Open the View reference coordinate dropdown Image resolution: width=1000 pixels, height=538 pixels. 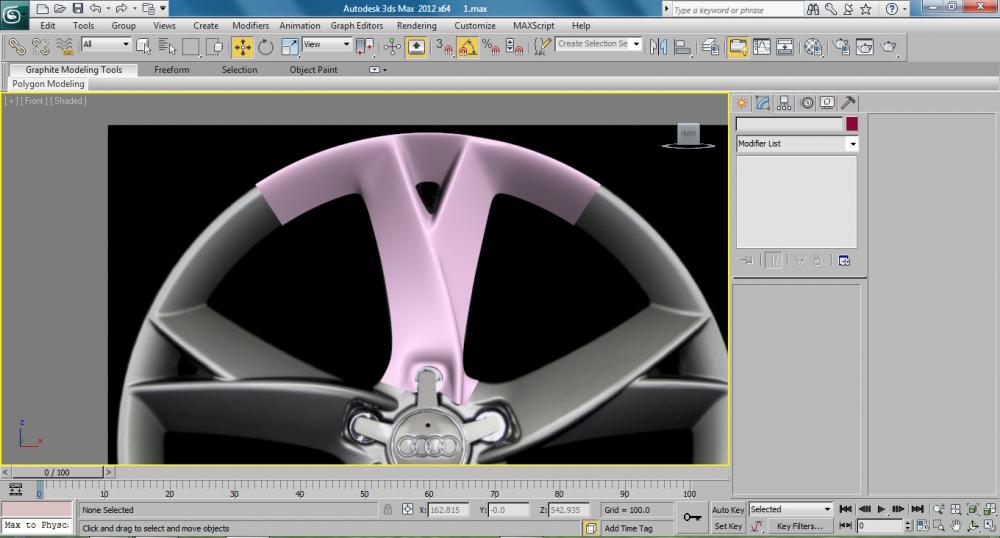tap(327, 45)
